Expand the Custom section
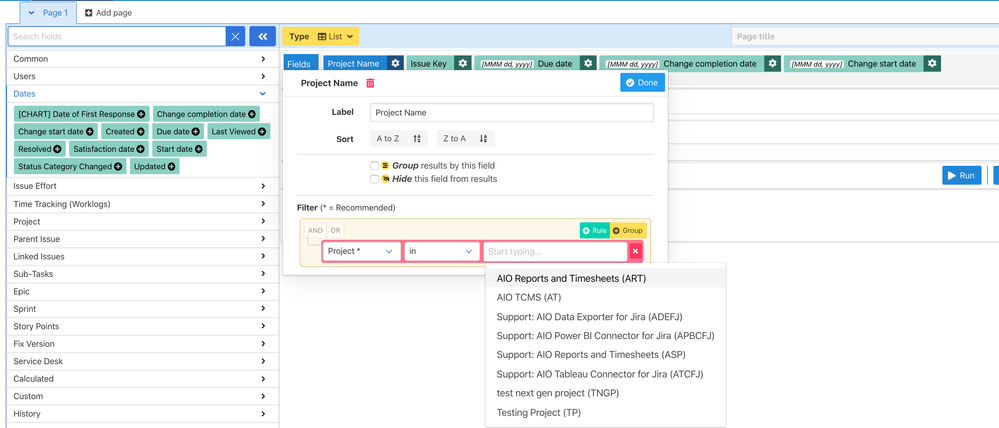 (143, 396)
